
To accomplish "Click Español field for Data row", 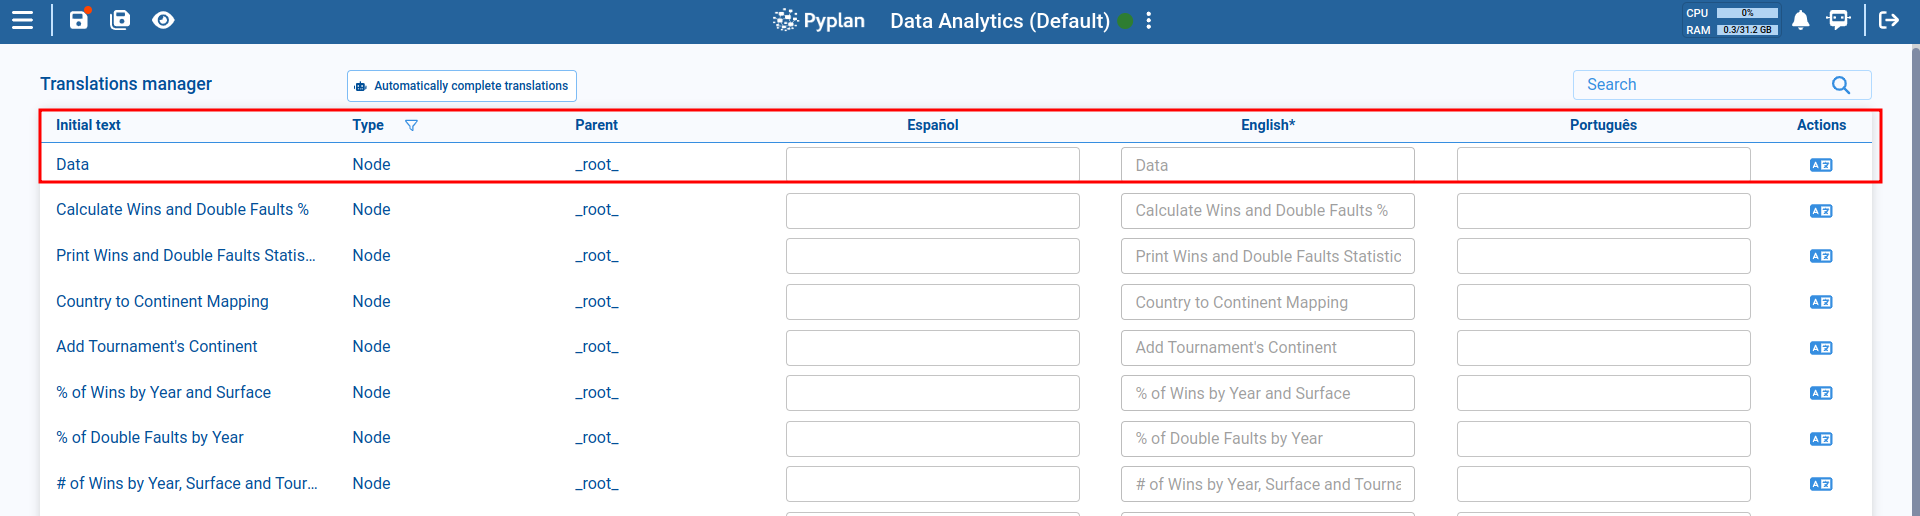I will tap(932, 165).
